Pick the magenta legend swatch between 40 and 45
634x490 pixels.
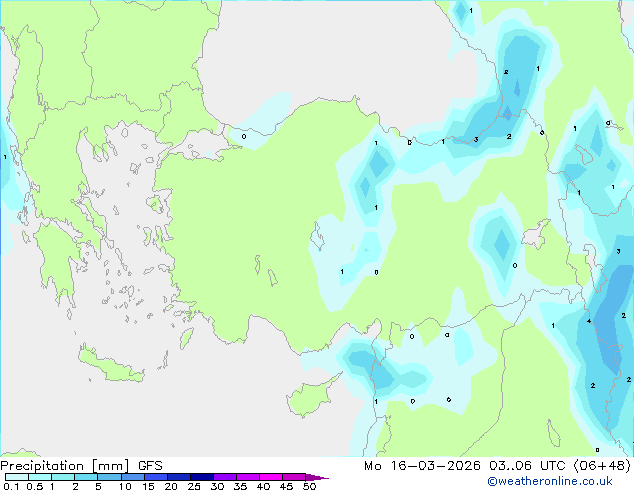271,477
